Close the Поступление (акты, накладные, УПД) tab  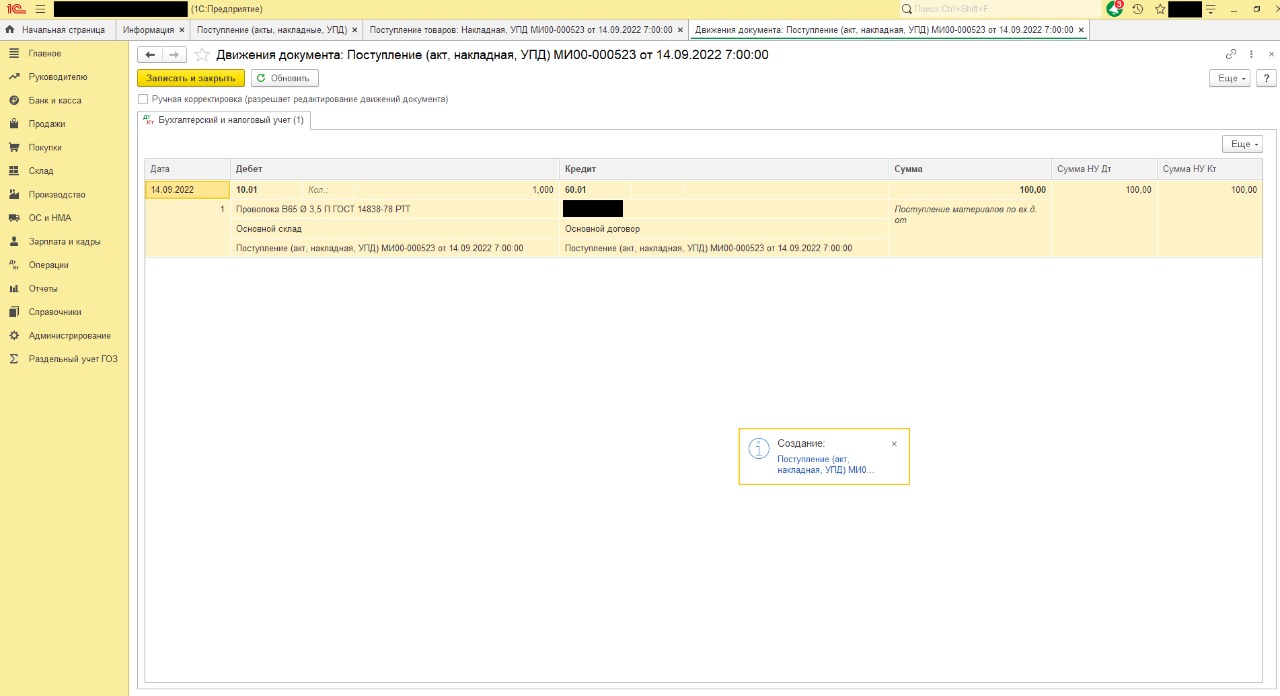tap(355, 30)
